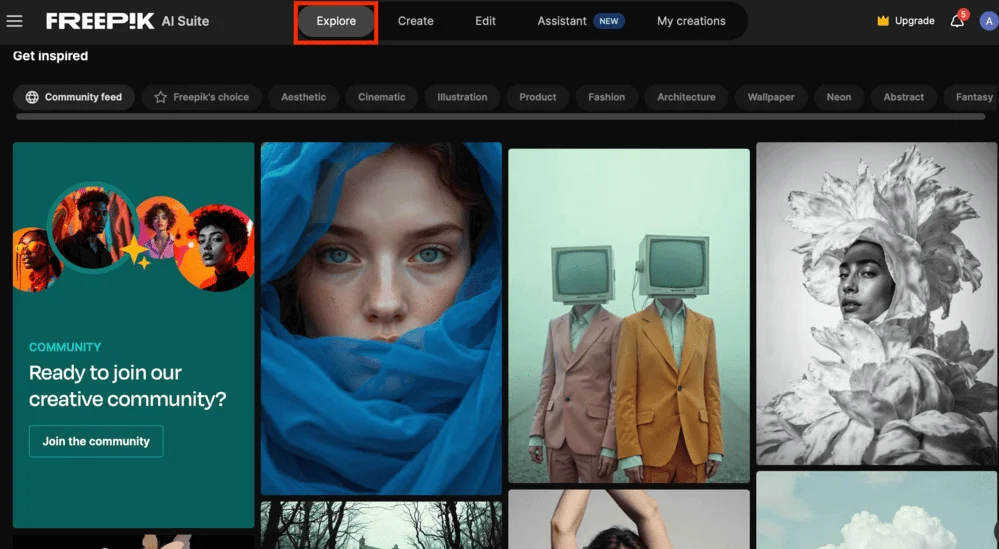
Task: Open the TV-head suited figures image
Action: click(628, 315)
